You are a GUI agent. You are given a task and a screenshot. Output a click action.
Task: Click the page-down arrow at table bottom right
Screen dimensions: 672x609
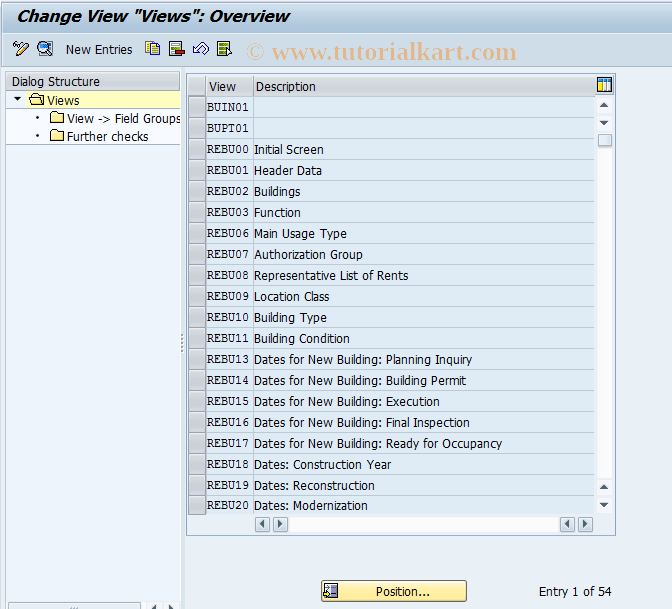[x=604, y=504]
